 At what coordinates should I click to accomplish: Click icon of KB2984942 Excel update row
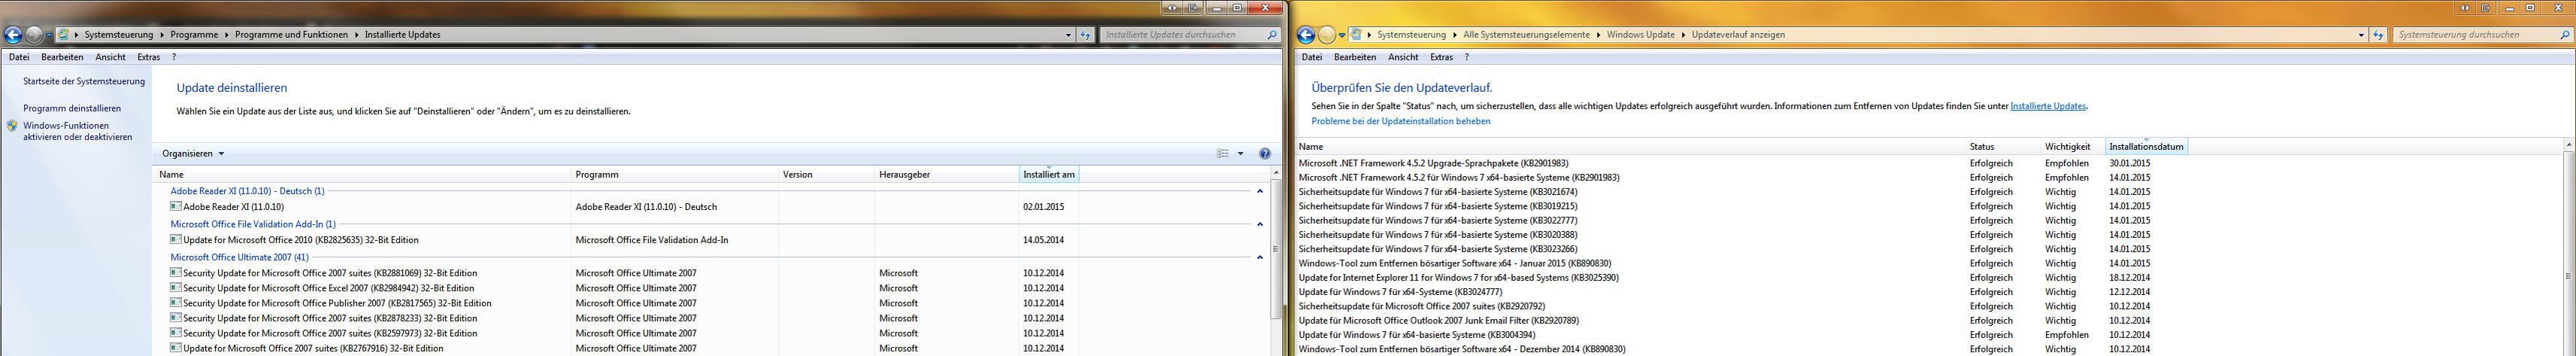tap(176, 287)
